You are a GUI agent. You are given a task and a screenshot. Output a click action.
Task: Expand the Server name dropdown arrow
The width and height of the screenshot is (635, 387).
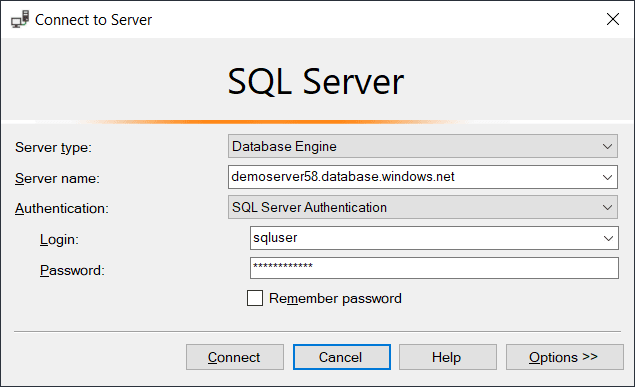tap(607, 177)
